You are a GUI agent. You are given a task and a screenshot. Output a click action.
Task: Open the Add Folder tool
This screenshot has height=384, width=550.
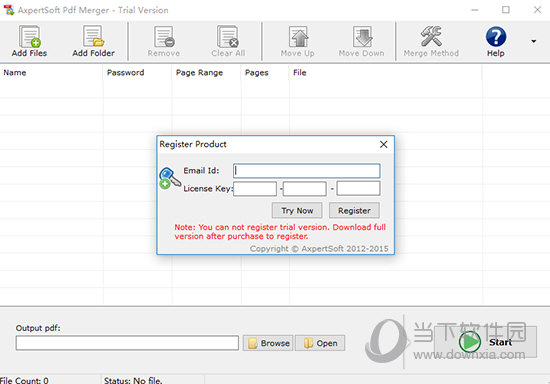pyautogui.click(x=93, y=41)
